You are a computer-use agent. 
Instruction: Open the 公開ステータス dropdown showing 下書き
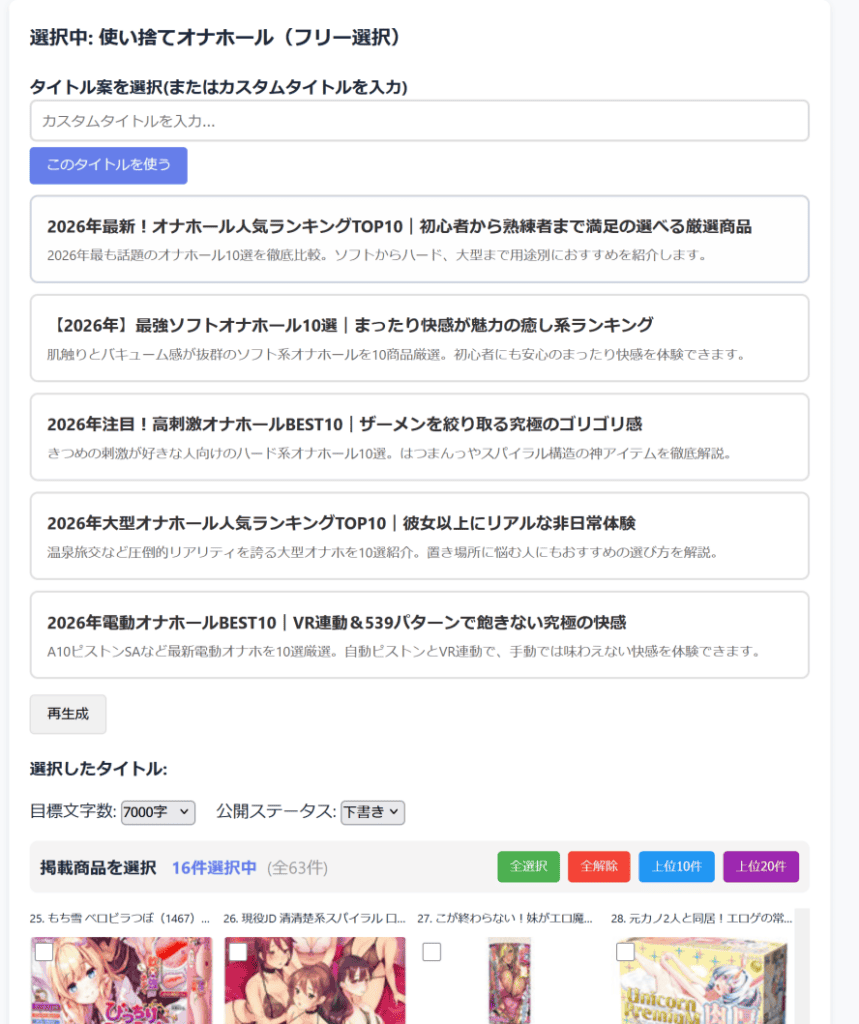click(x=372, y=812)
